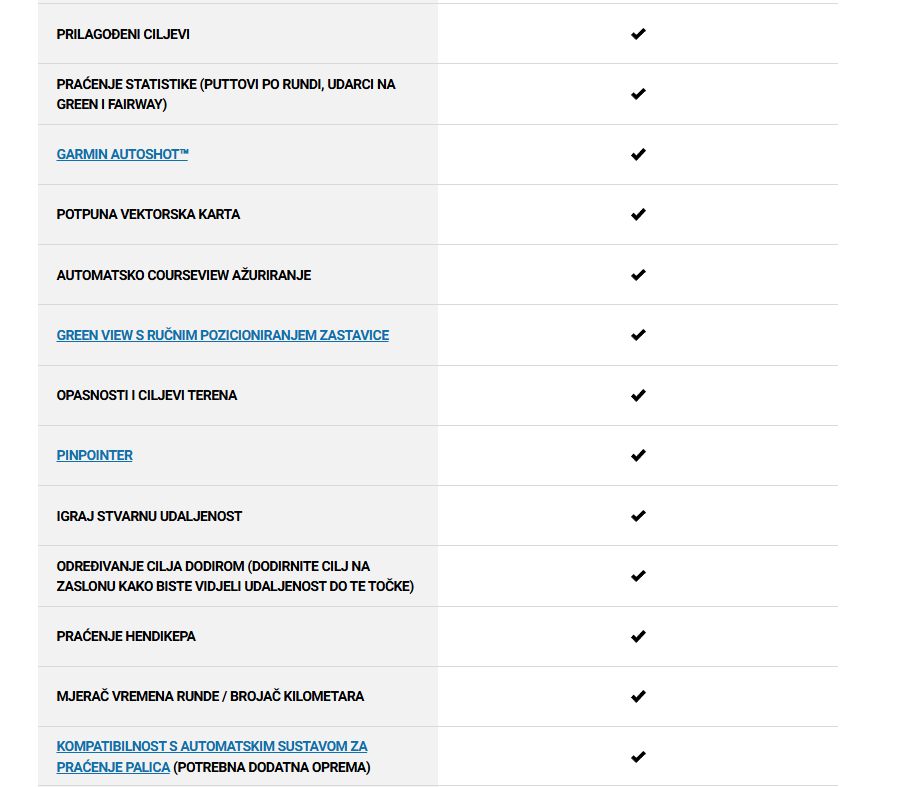Click checkmark next to PinPointer row
This screenshot has height=787, width=897.
tap(638, 455)
